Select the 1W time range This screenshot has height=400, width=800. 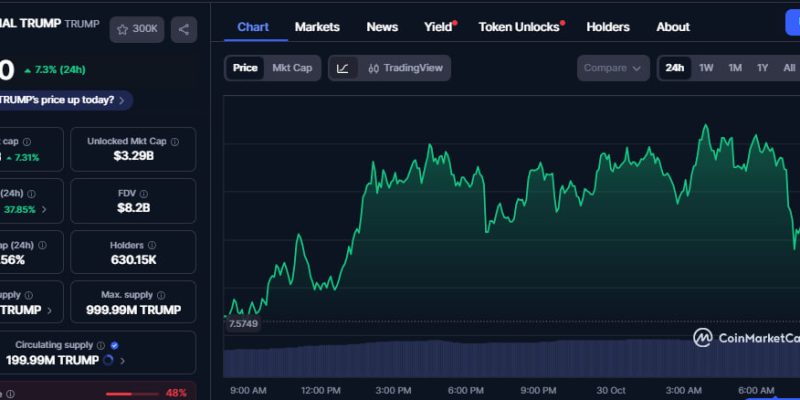[x=706, y=68]
